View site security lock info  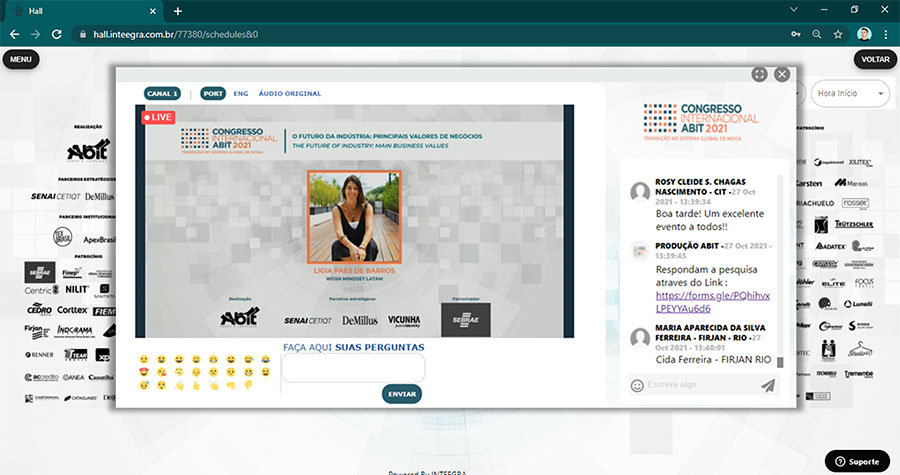click(83, 34)
